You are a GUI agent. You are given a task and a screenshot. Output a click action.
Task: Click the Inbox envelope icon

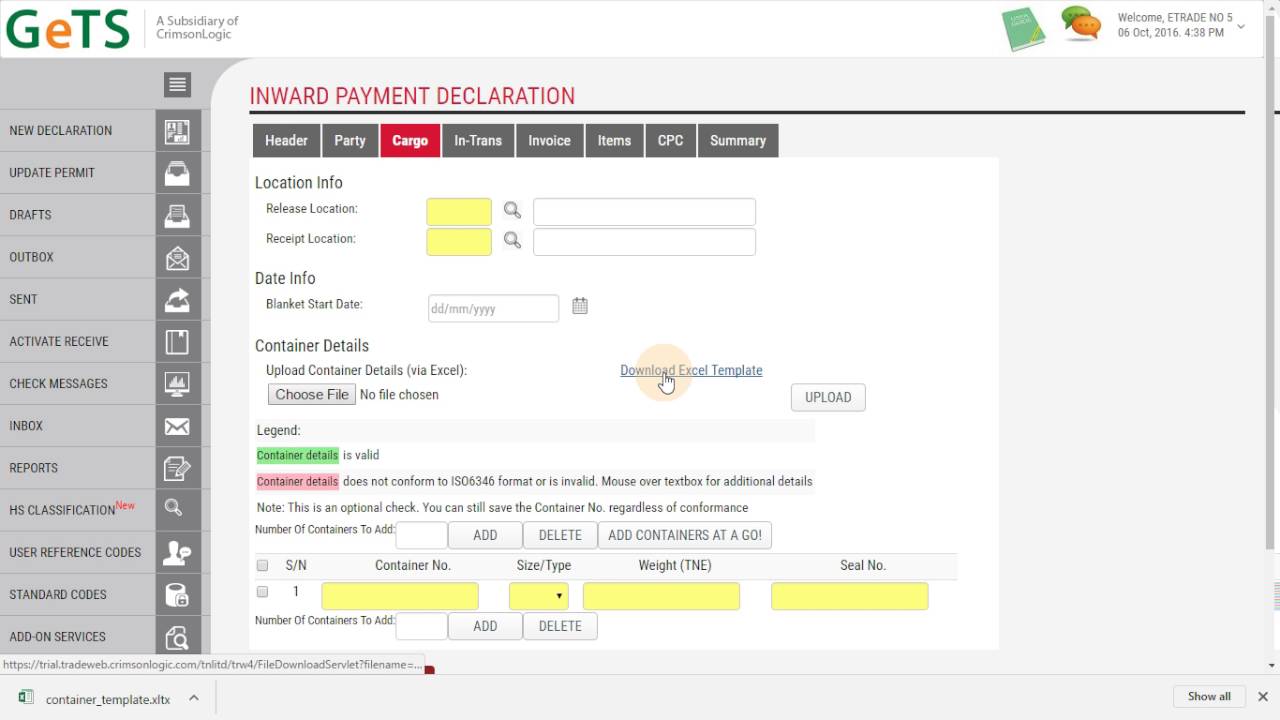(x=177, y=426)
